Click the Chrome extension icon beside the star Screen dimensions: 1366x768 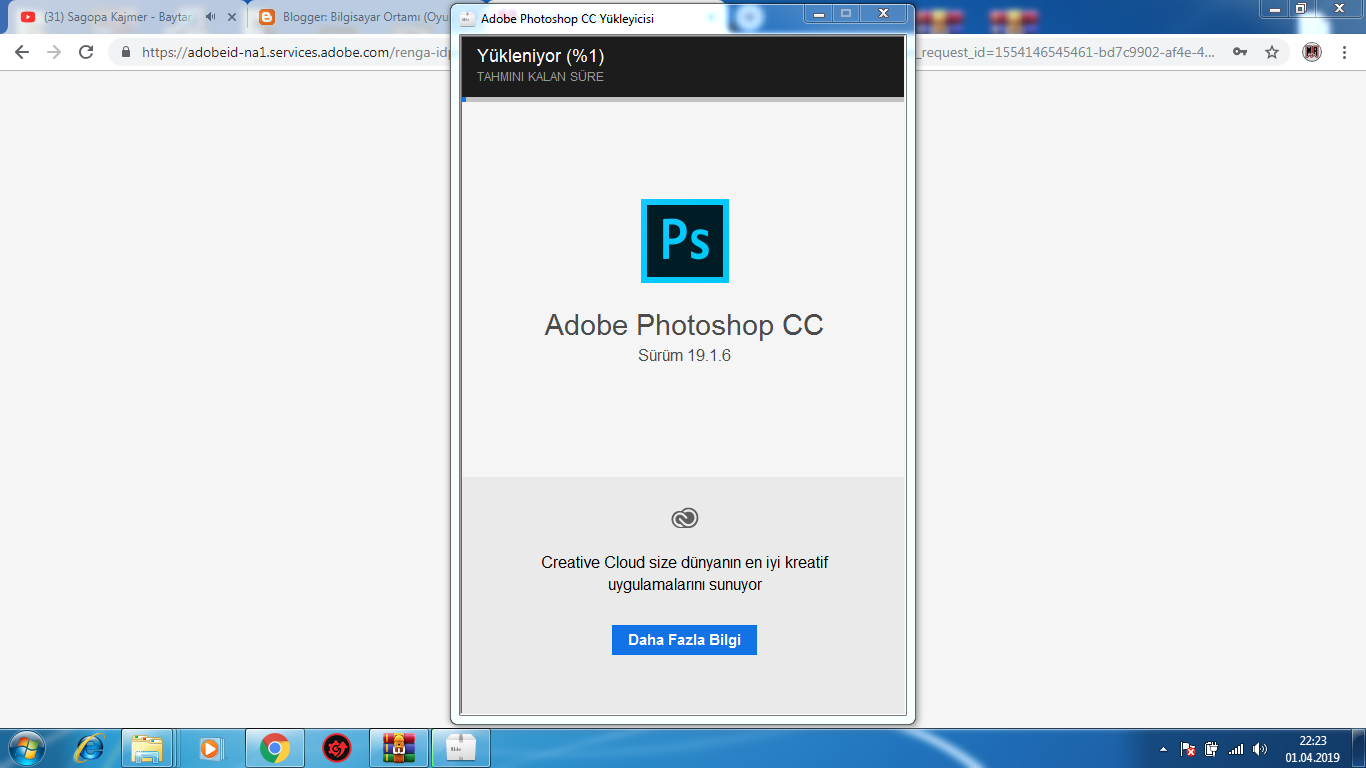[1312, 52]
